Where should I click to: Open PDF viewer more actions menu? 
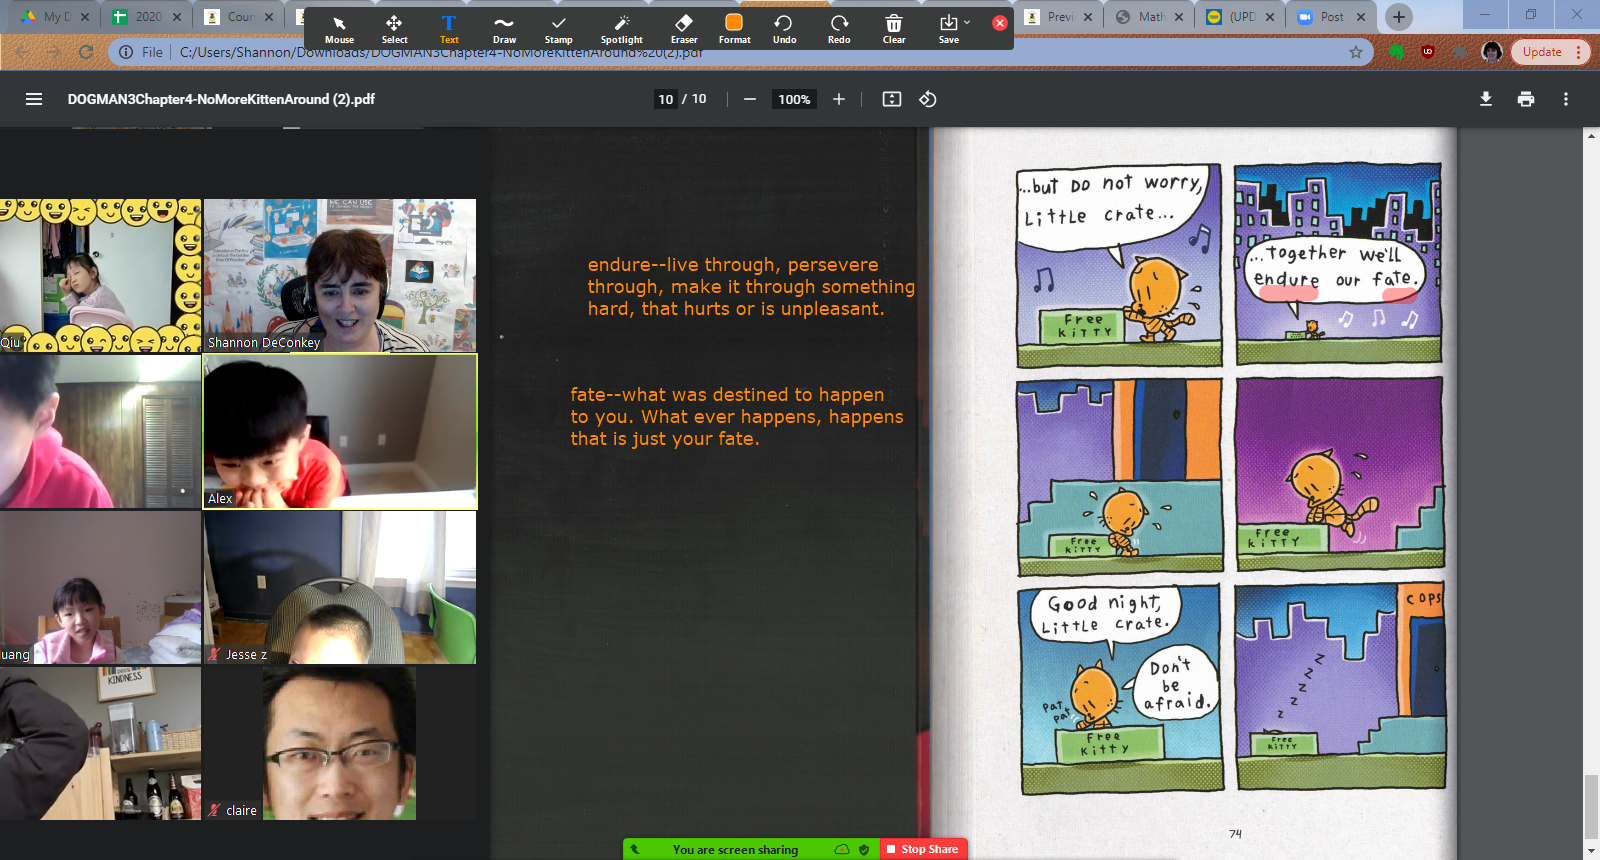[1566, 99]
